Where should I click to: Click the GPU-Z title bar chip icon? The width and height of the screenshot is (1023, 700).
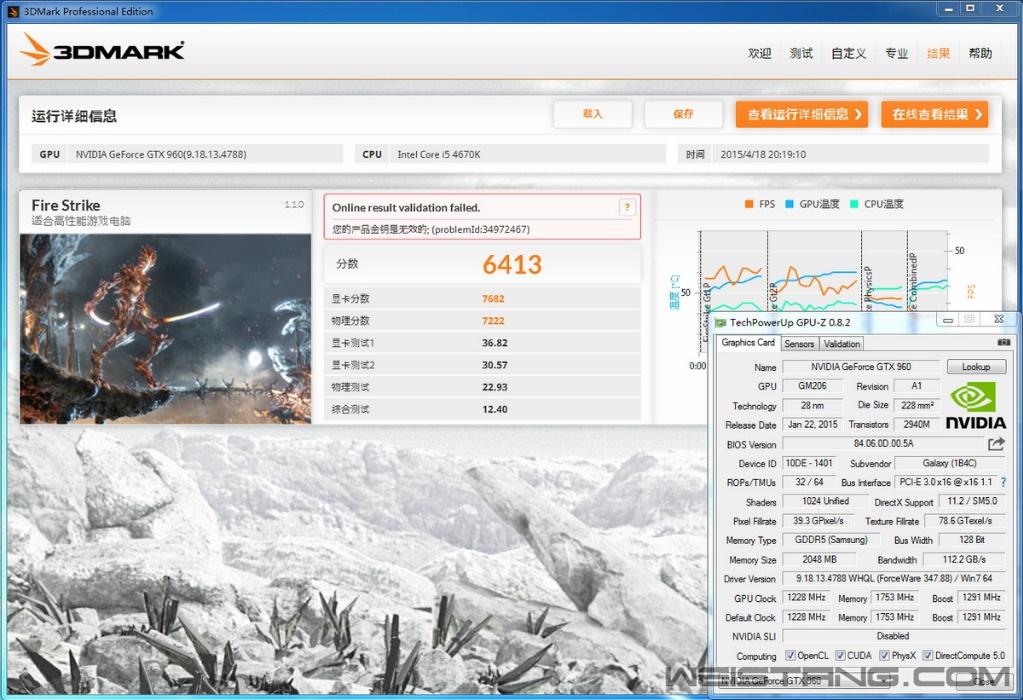coord(720,322)
